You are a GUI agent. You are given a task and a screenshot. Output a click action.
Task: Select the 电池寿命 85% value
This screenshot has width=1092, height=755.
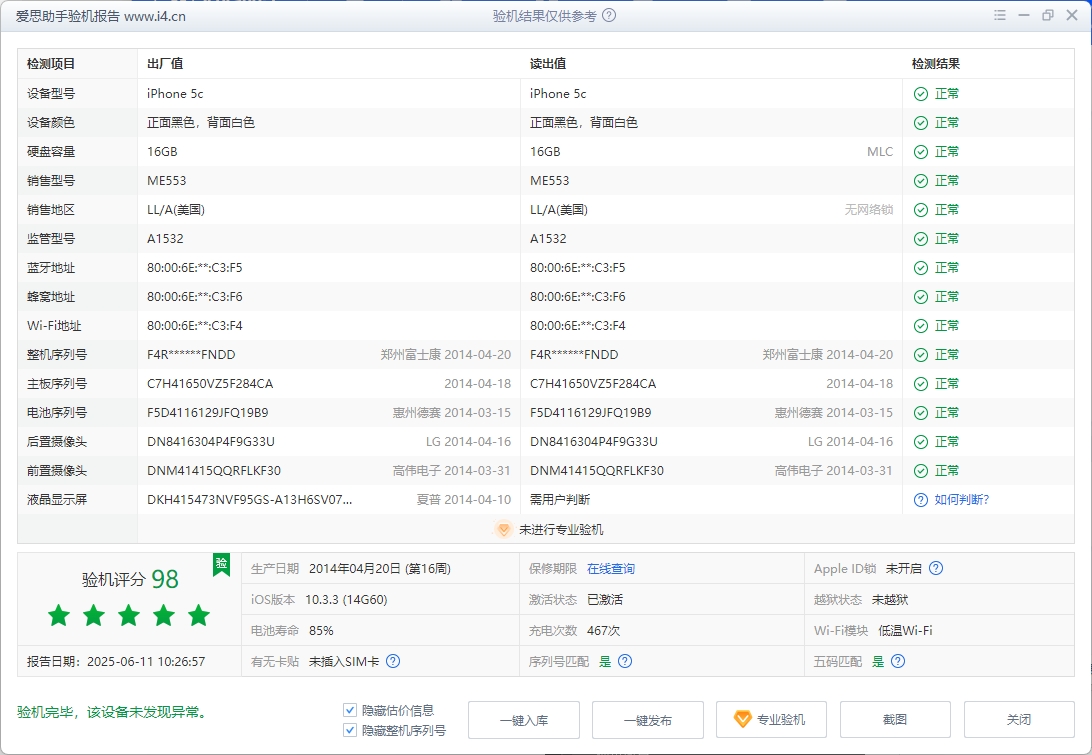321,631
